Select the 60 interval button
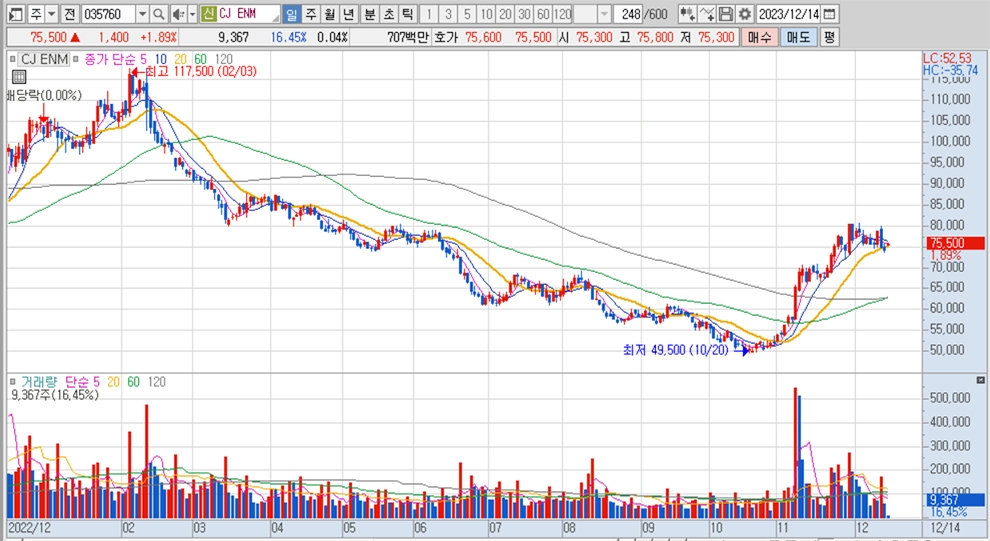The height and width of the screenshot is (541, 990). pyautogui.click(x=542, y=14)
